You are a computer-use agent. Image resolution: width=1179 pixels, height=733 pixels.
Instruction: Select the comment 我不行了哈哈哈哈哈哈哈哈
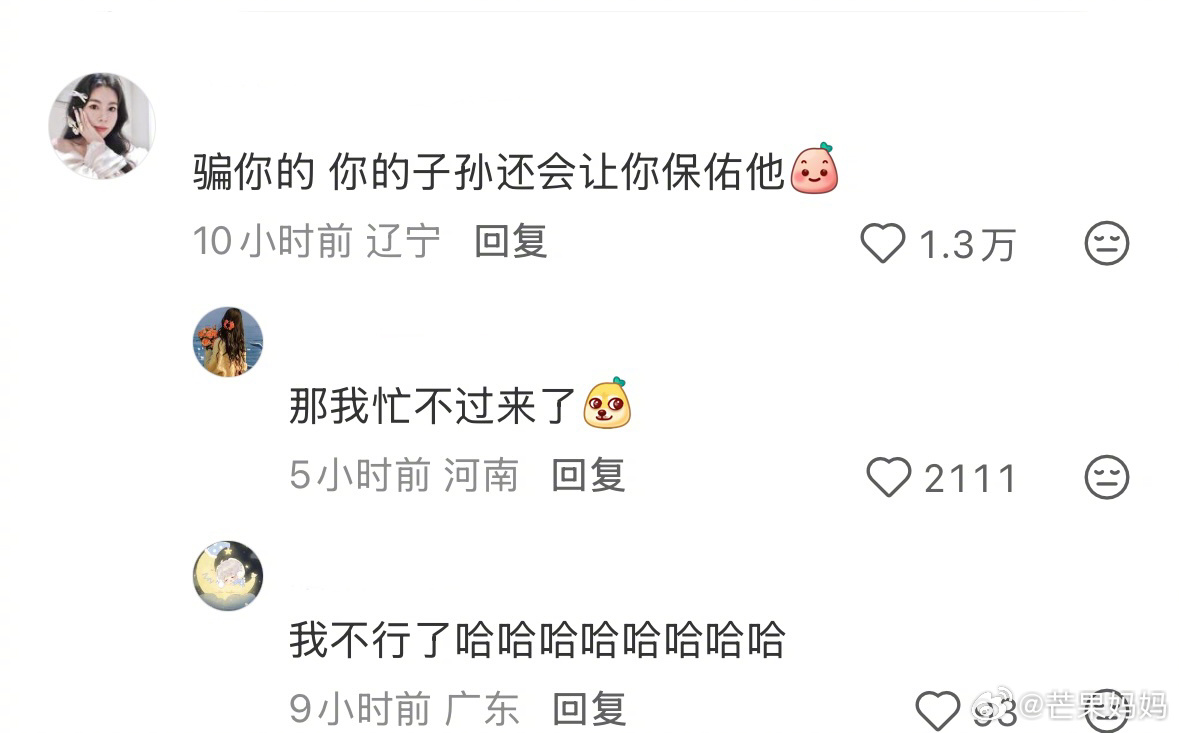coord(538,641)
